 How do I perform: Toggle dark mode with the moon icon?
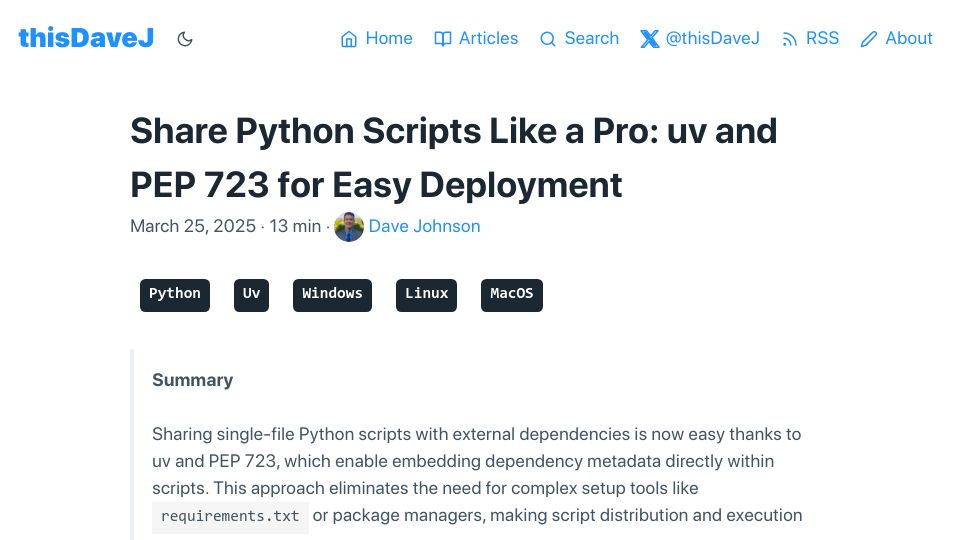[x=185, y=39]
